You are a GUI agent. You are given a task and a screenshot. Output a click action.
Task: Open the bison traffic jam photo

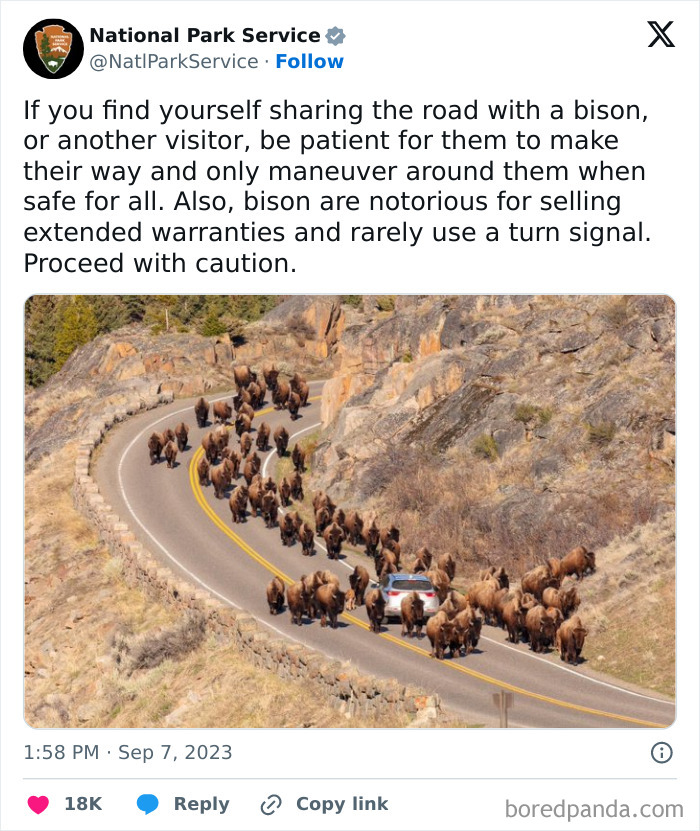tap(350, 510)
